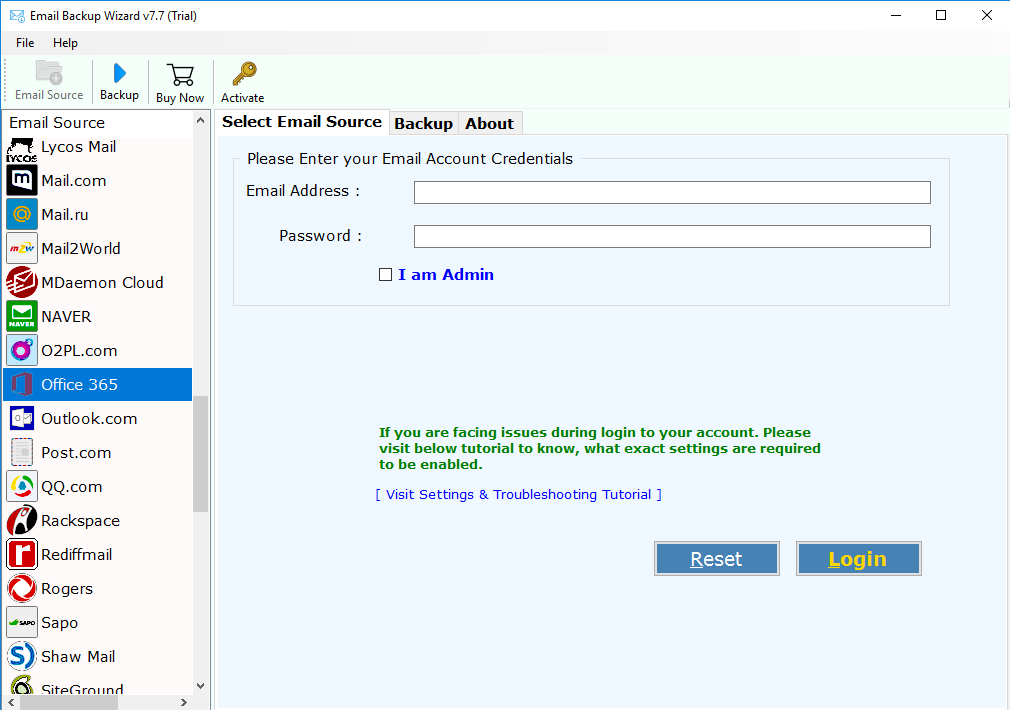Select the Shaw Mail text entry
1010x710 pixels.
[78, 657]
